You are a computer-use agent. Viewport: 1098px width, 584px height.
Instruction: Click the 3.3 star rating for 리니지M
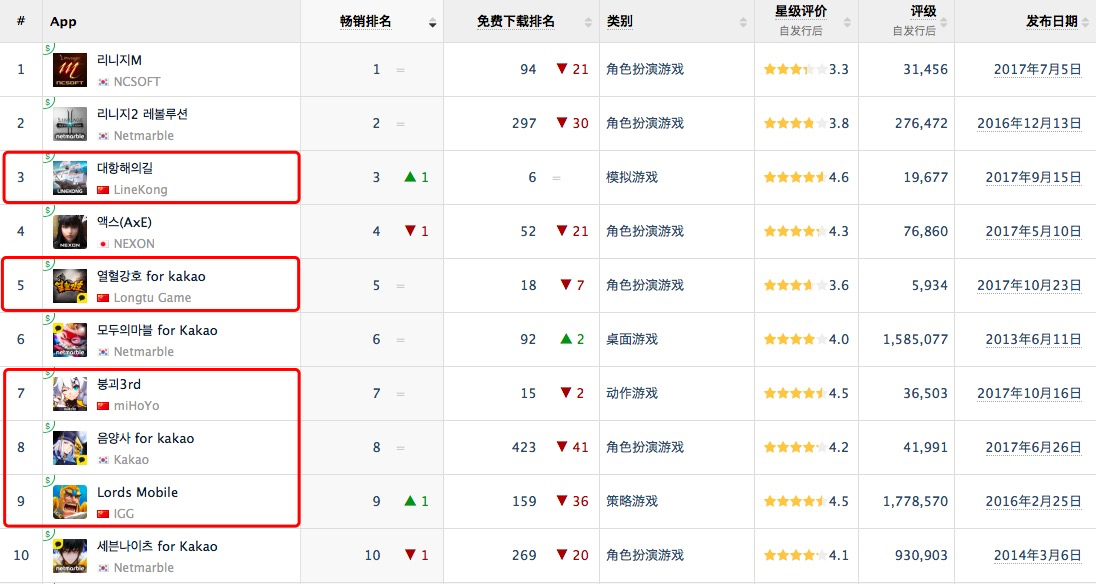pyautogui.click(x=806, y=69)
